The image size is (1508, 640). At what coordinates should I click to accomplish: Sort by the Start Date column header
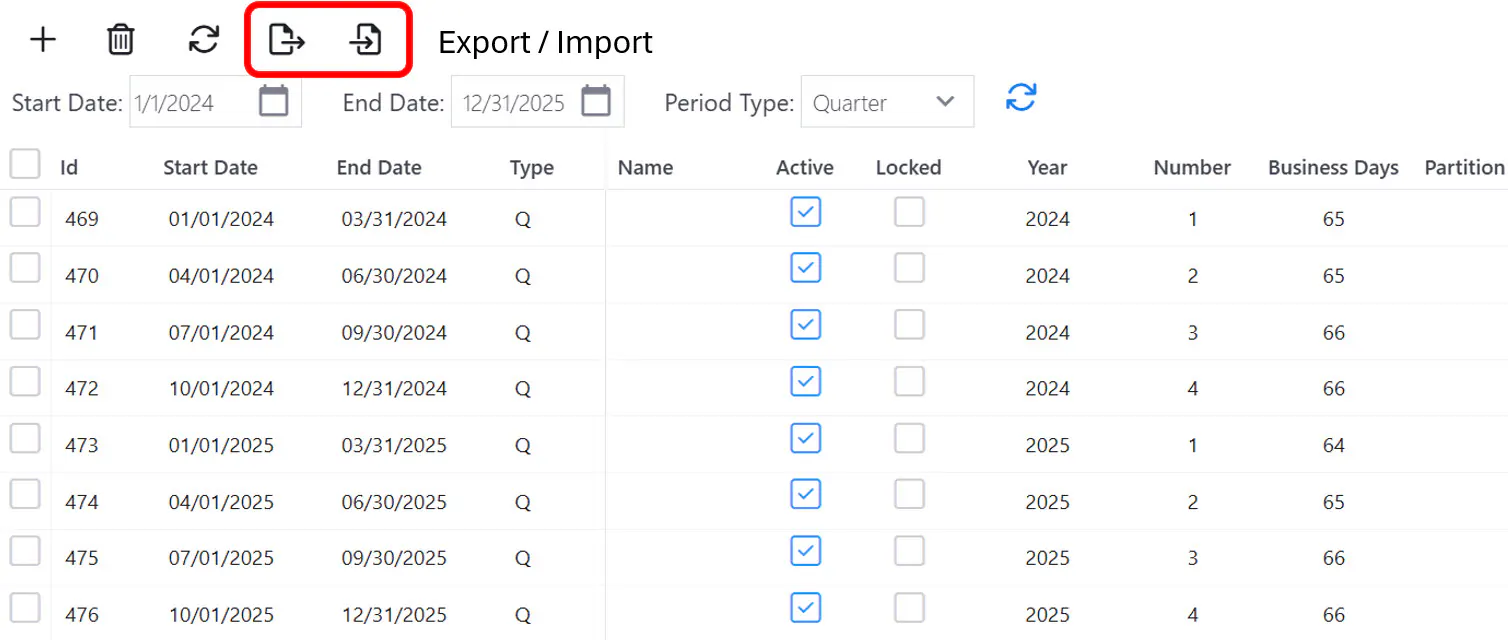tap(210, 168)
